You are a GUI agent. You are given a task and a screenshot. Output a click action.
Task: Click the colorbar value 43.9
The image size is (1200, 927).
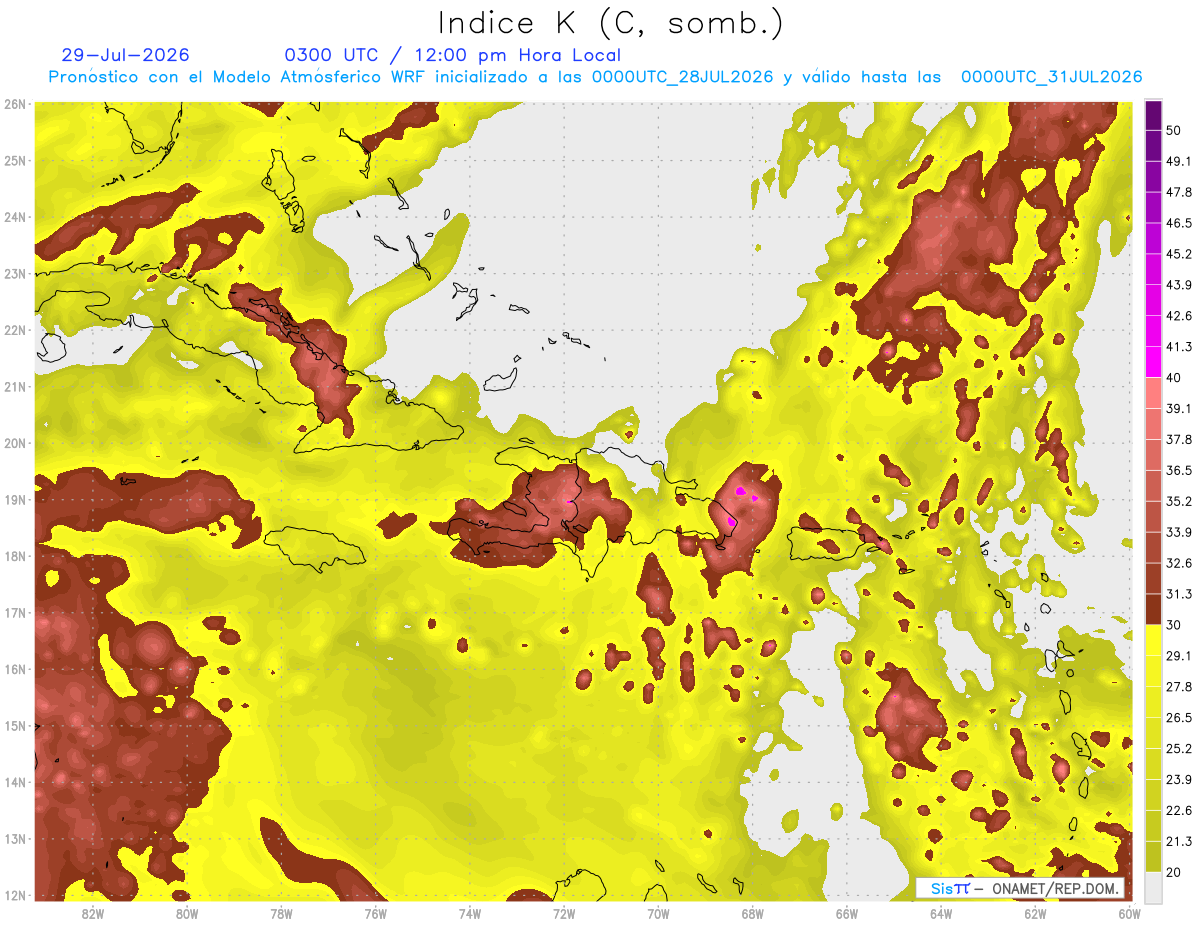tap(1178, 285)
